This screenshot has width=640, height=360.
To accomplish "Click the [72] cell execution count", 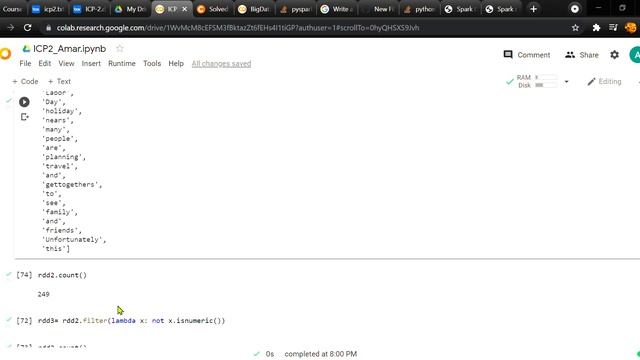I will (x=24, y=321).
